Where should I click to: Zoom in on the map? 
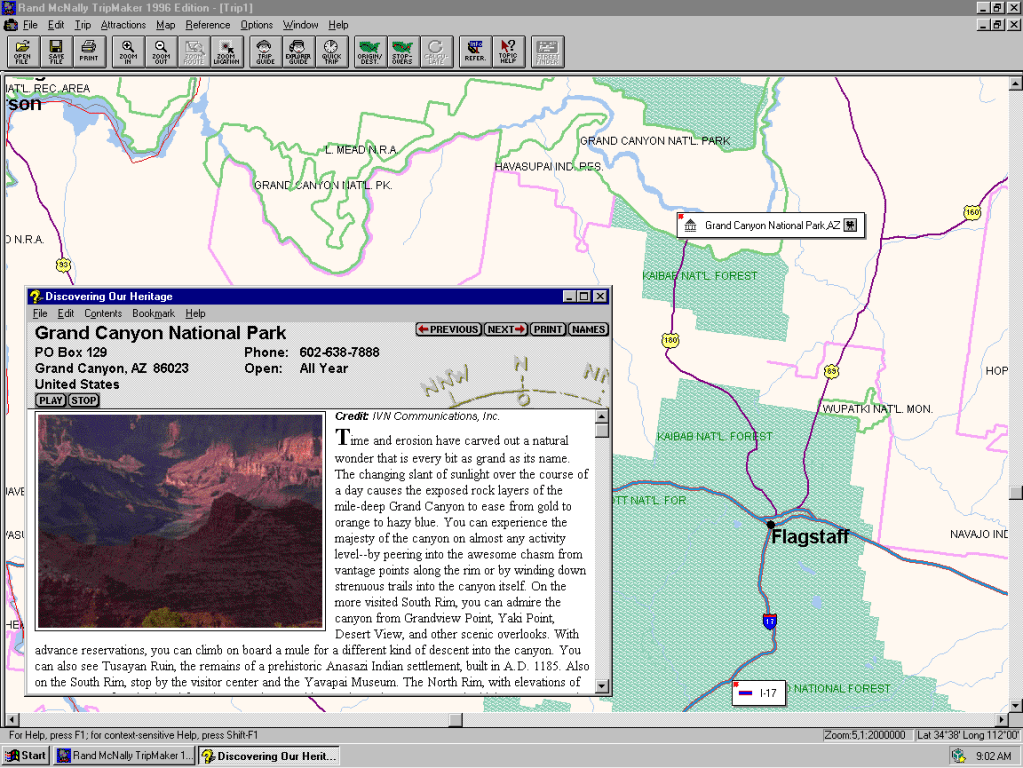[128, 51]
